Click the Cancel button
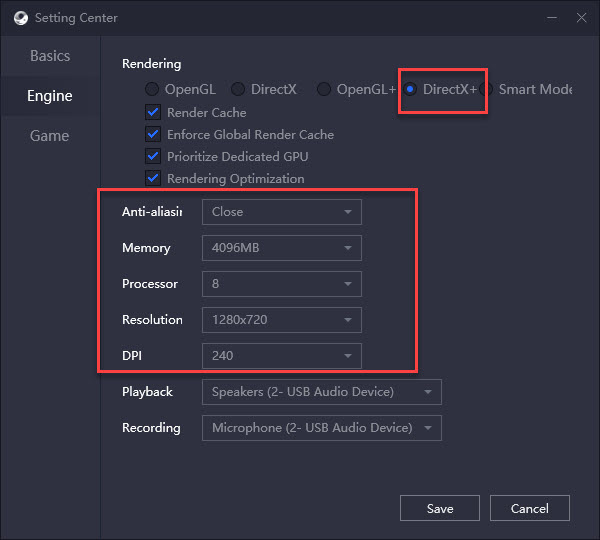Viewport: 600px width, 540px height. [530, 509]
